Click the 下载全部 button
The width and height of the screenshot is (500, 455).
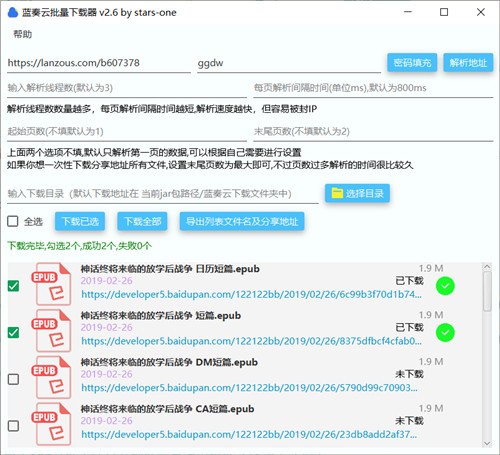click(142, 221)
